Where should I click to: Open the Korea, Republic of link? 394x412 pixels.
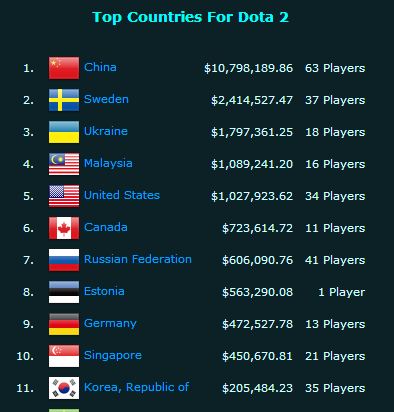[137, 387]
